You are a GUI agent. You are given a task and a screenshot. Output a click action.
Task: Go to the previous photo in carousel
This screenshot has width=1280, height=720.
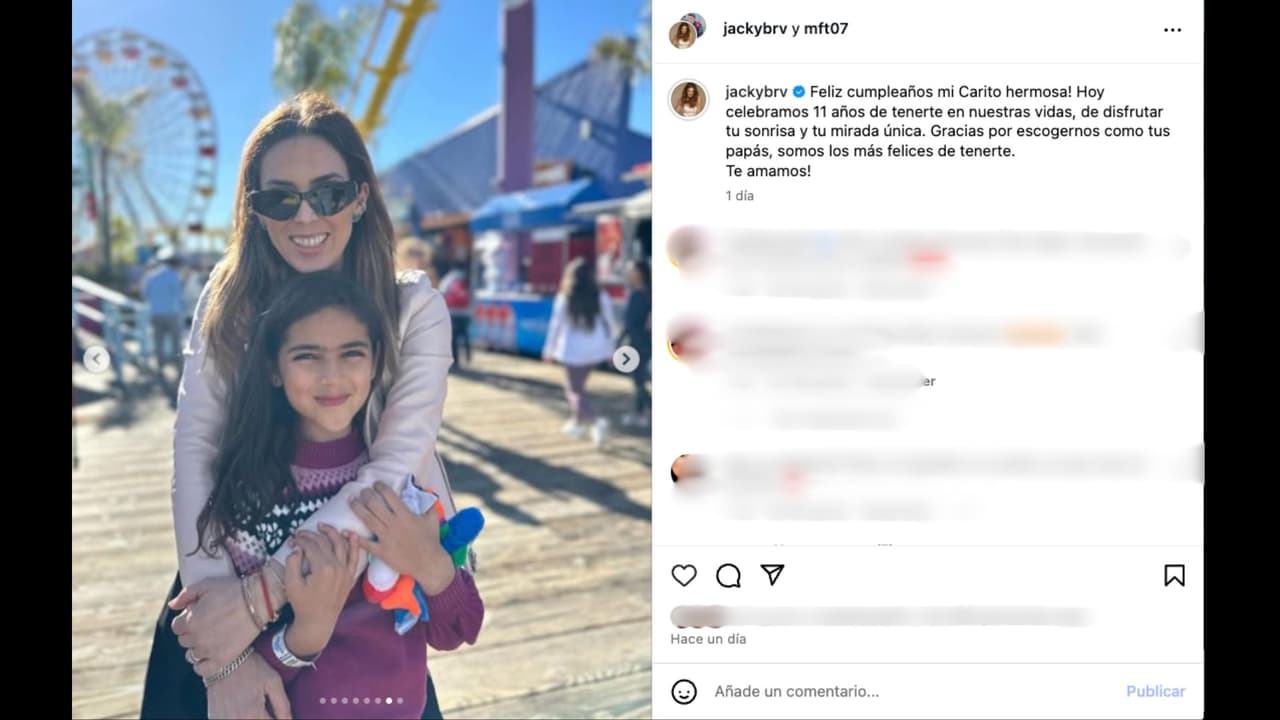[96, 359]
